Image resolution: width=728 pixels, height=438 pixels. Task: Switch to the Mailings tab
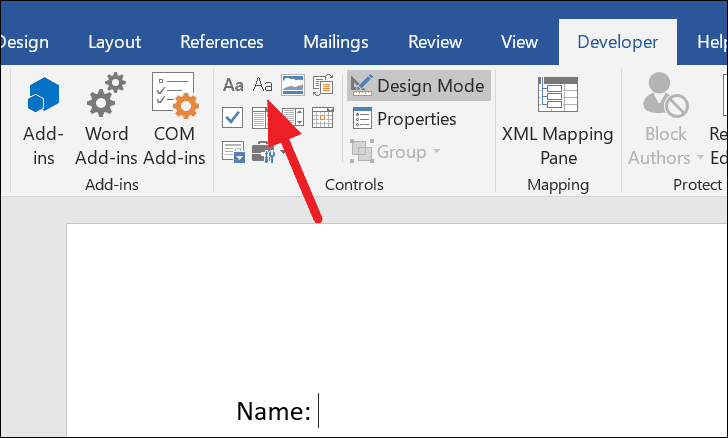coord(336,42)
